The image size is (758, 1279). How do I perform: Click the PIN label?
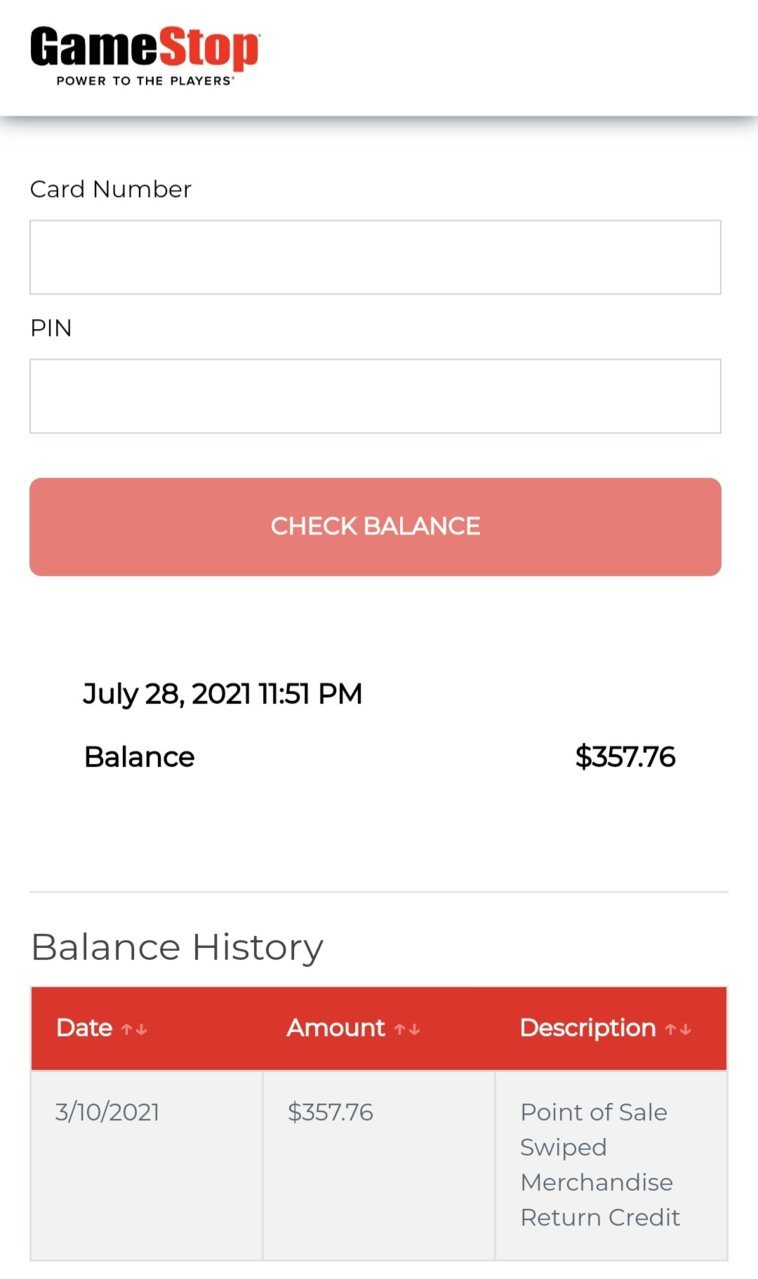(x=51, y=328)
